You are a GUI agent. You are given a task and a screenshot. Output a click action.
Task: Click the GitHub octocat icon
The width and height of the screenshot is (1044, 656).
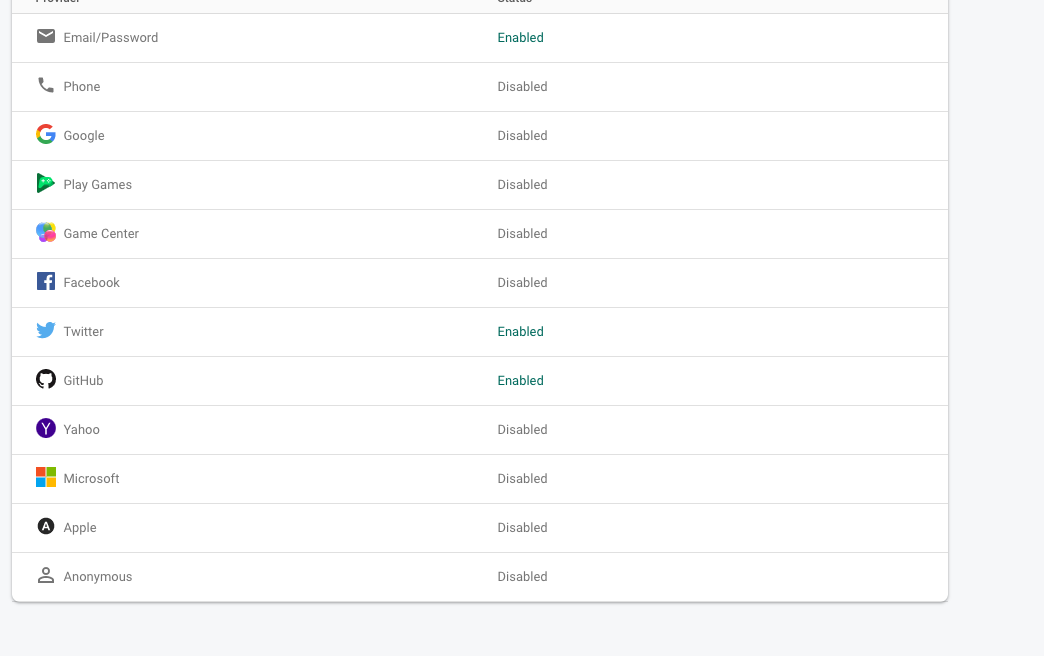[46, 379]
